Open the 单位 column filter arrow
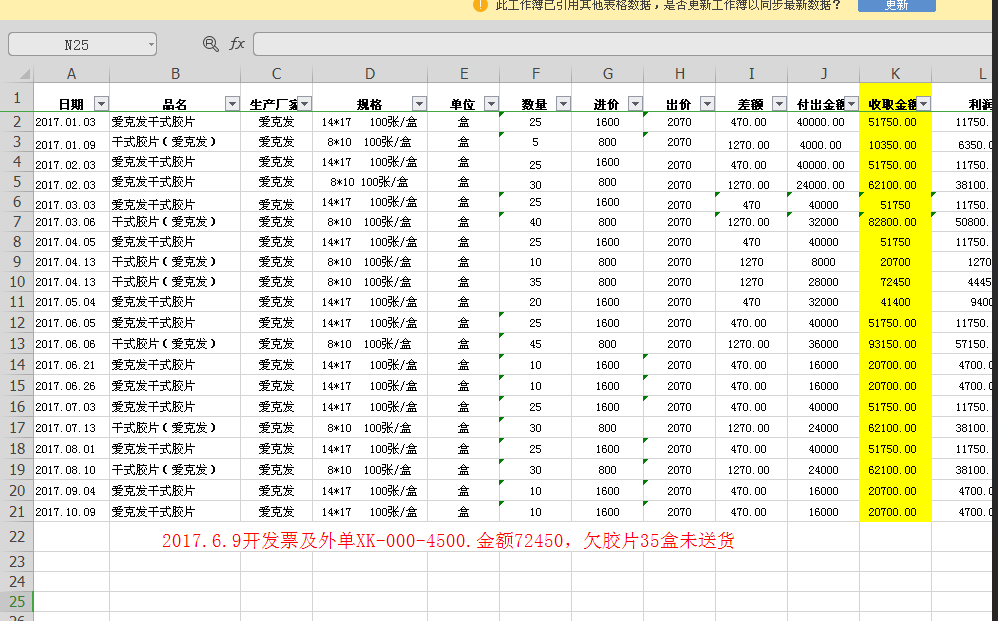The height and width of the screenshot is (621, 998). click(x=491, y=104)
